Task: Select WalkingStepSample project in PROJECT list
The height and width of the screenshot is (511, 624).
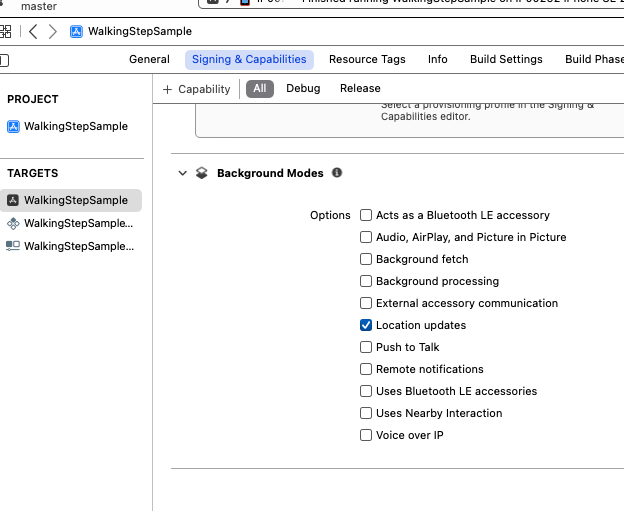Action: coord(68,127)
